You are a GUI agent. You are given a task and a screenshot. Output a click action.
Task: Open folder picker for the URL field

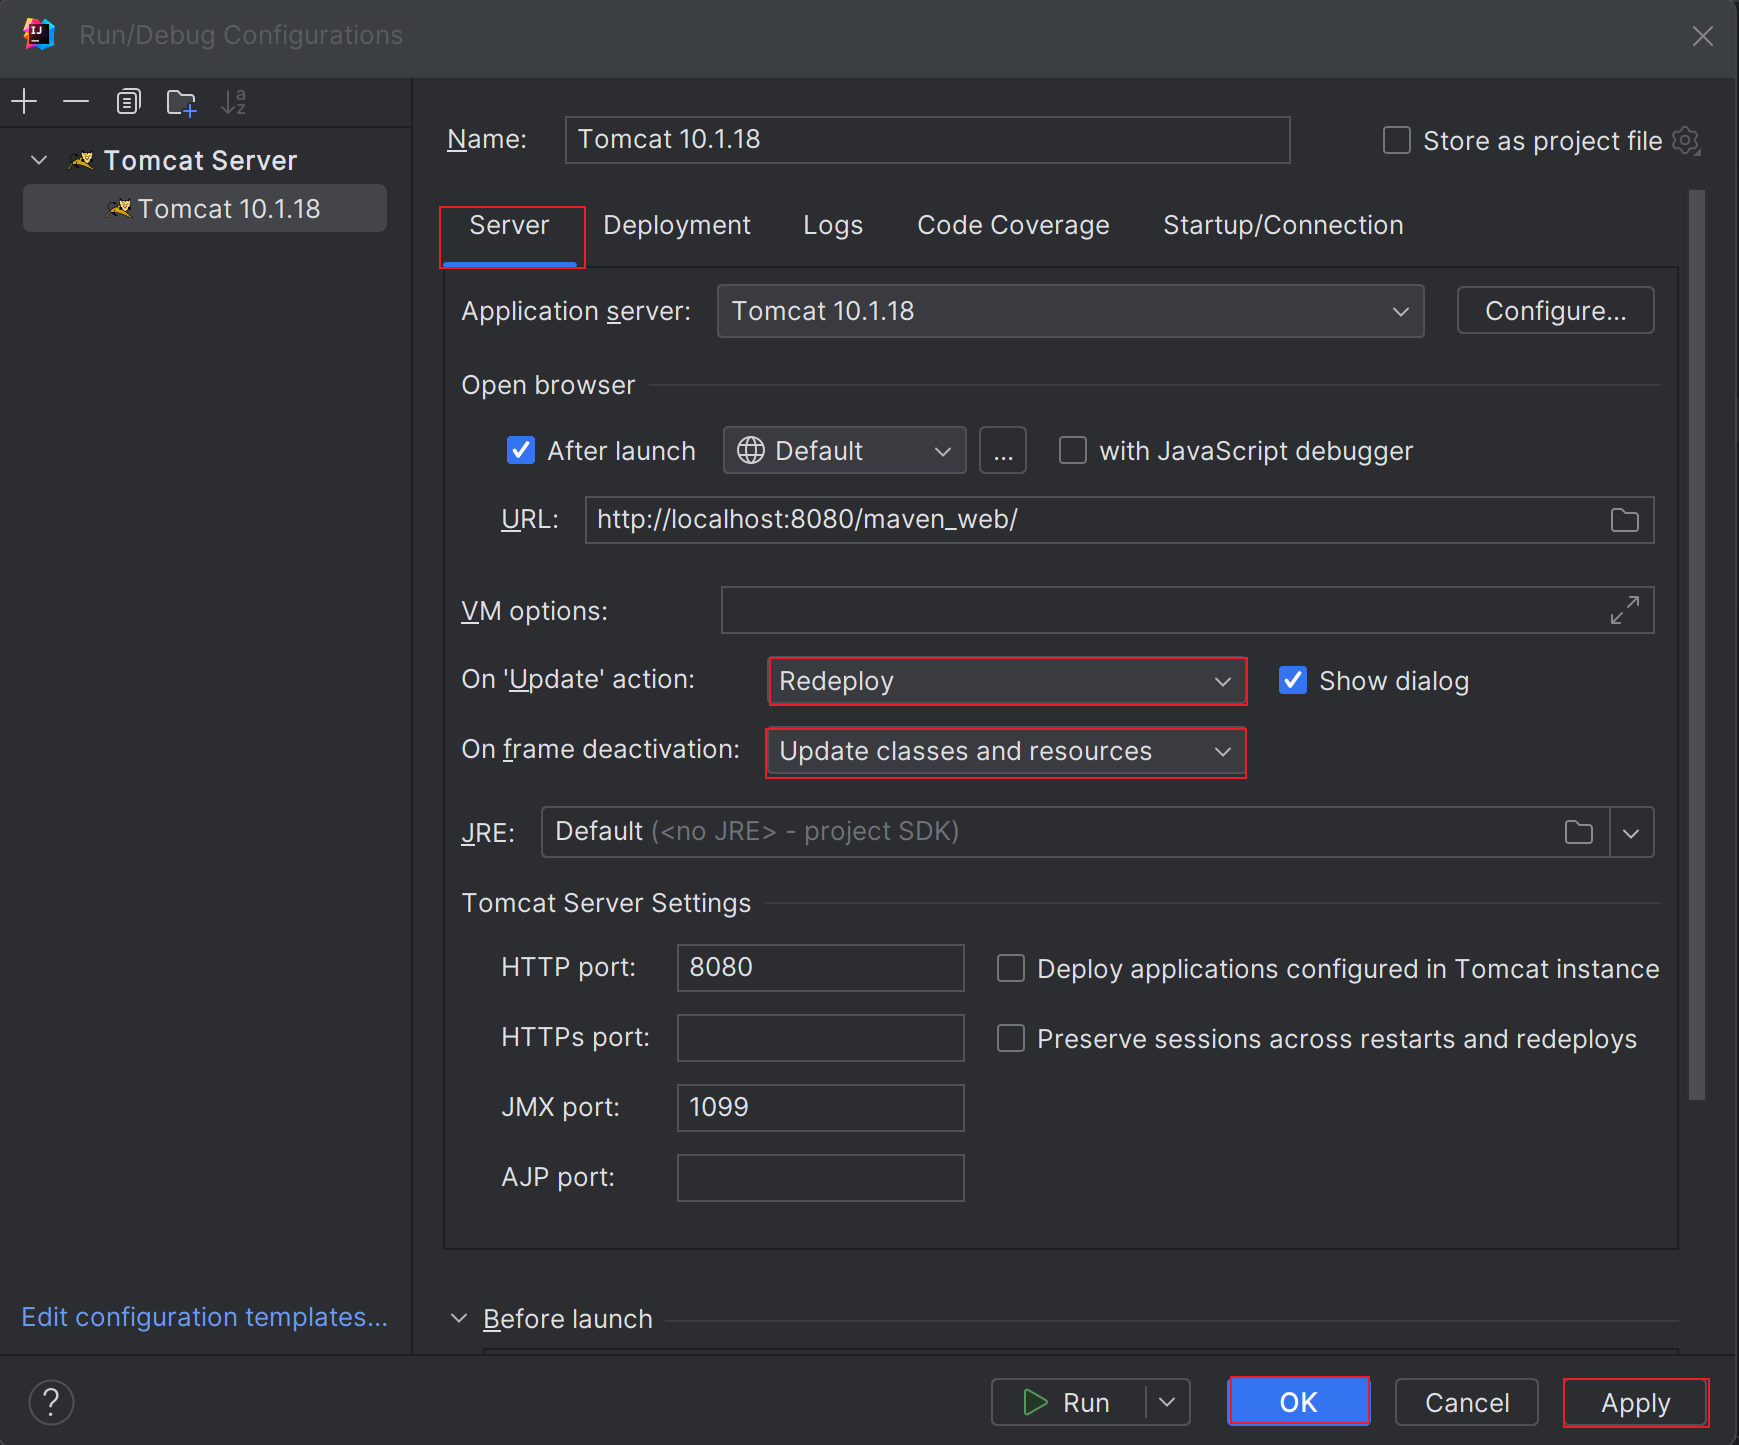coord(1624,519)
